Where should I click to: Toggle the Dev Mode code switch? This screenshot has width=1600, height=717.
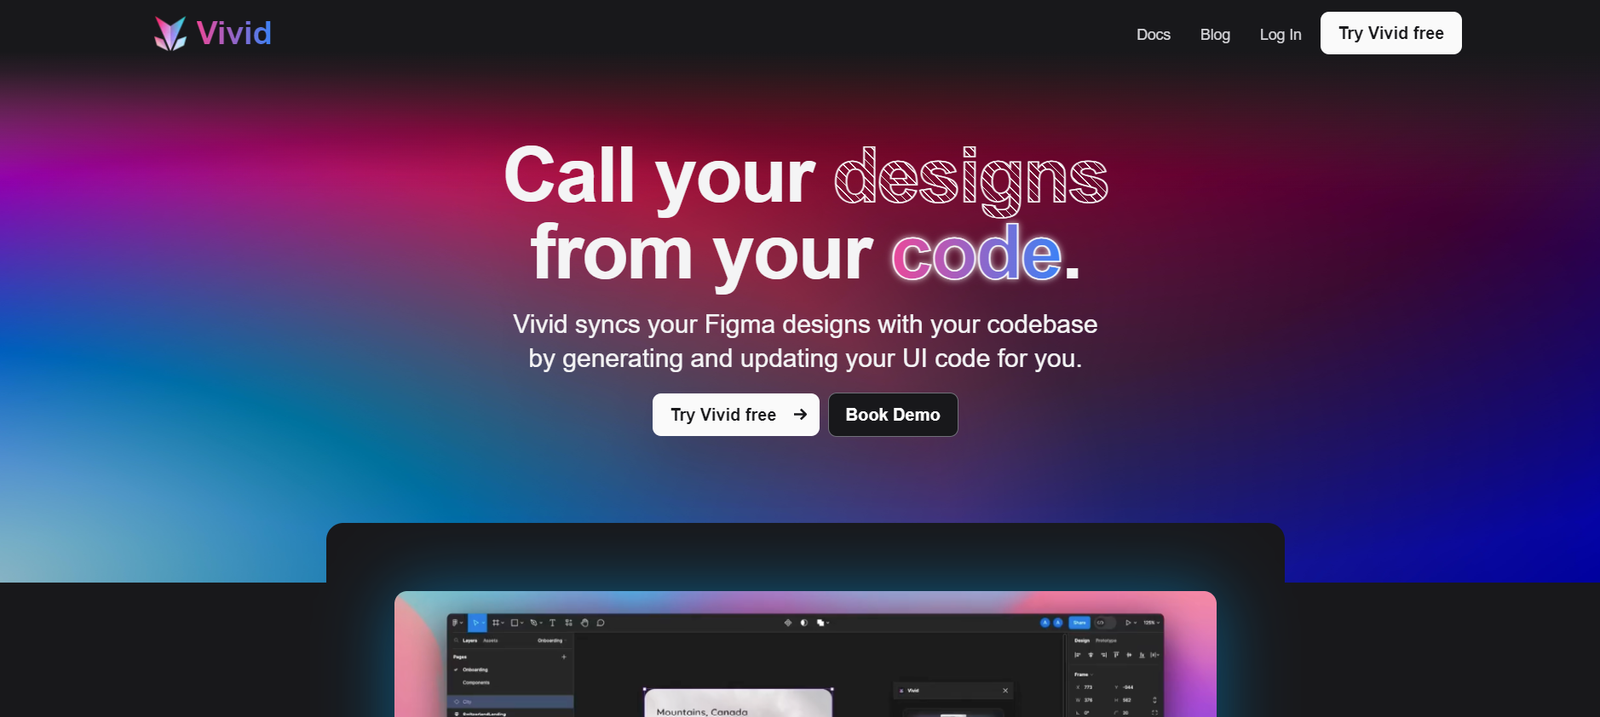1104,623
